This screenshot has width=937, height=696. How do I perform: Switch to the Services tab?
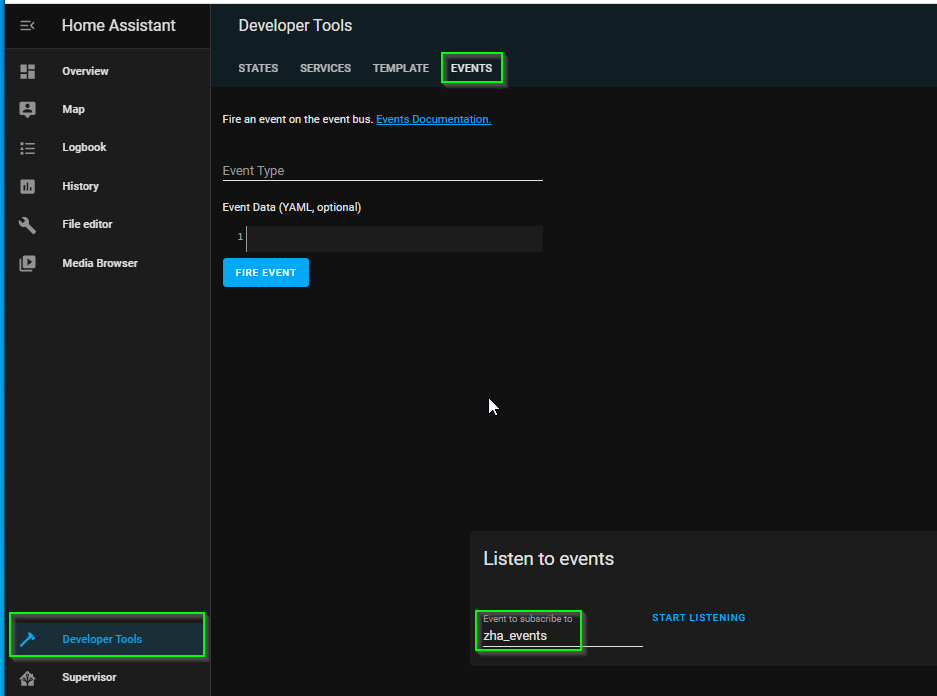click(325, 68)
